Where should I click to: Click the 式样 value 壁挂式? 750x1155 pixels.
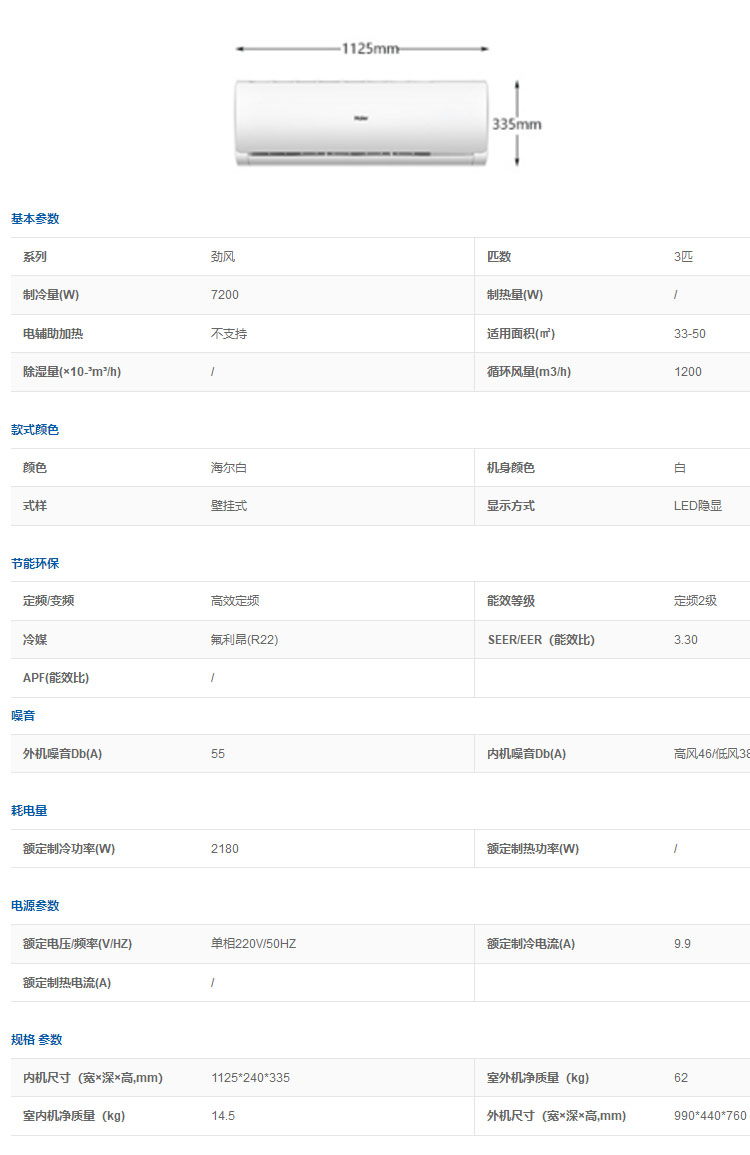(x=228, y=506)
